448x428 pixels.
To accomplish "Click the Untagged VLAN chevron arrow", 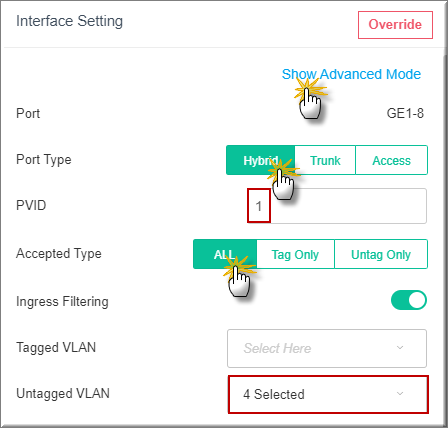I will 400,394.
